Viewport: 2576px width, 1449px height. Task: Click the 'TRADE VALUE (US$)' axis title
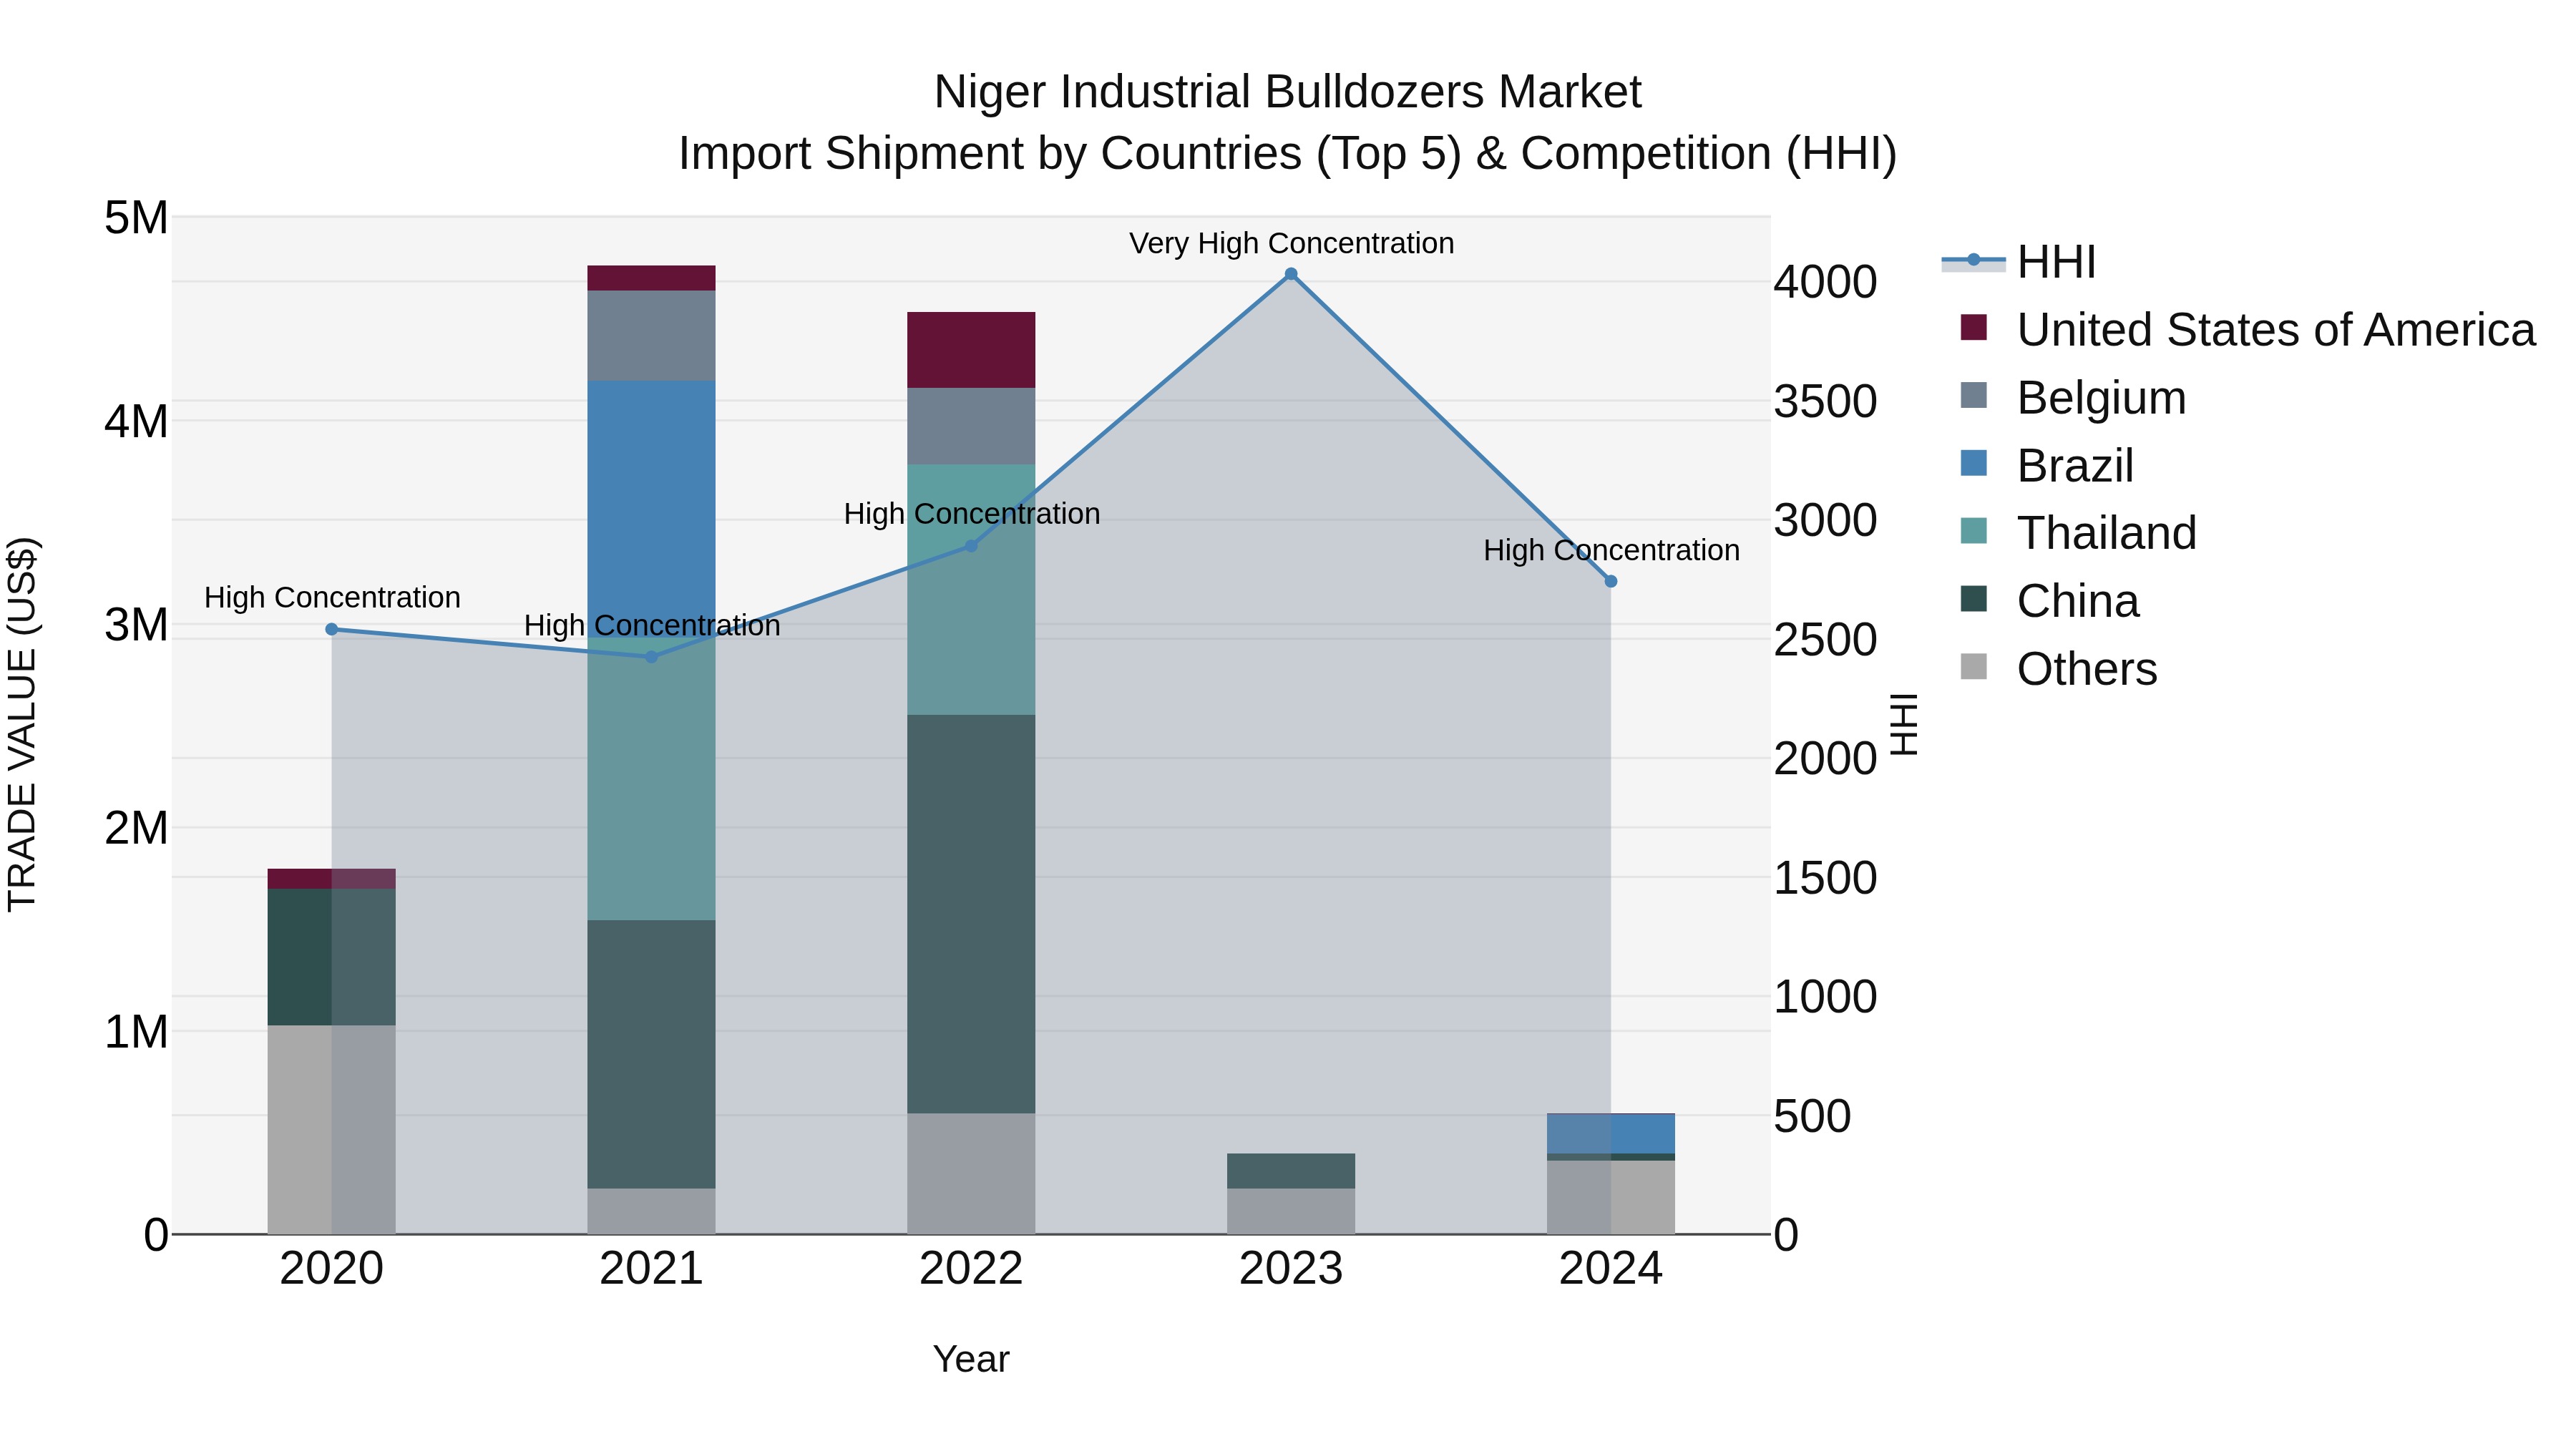[x=22, y=725]
